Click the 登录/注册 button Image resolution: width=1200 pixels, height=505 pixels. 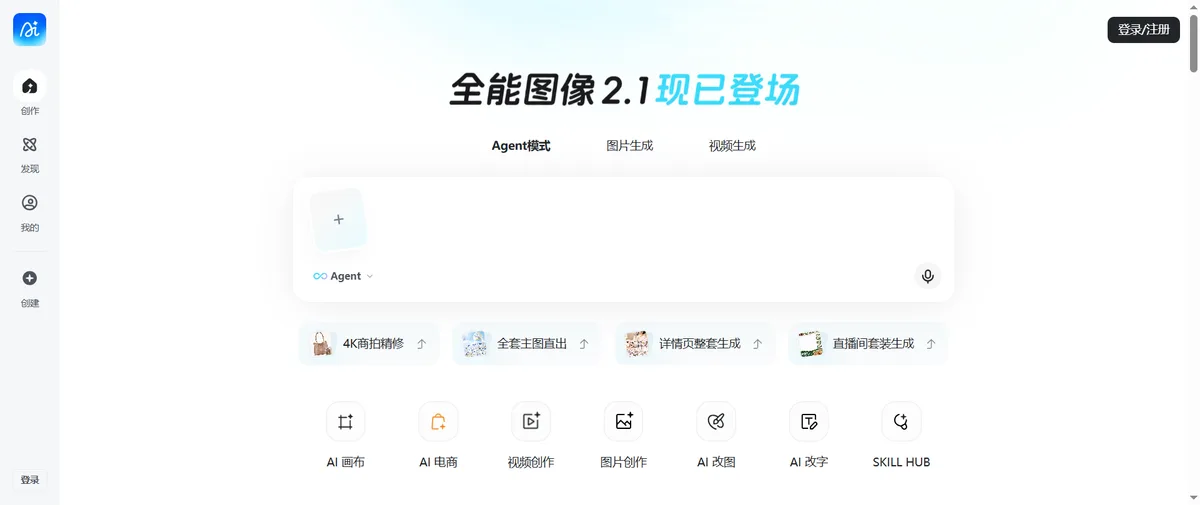(1143, 30)
